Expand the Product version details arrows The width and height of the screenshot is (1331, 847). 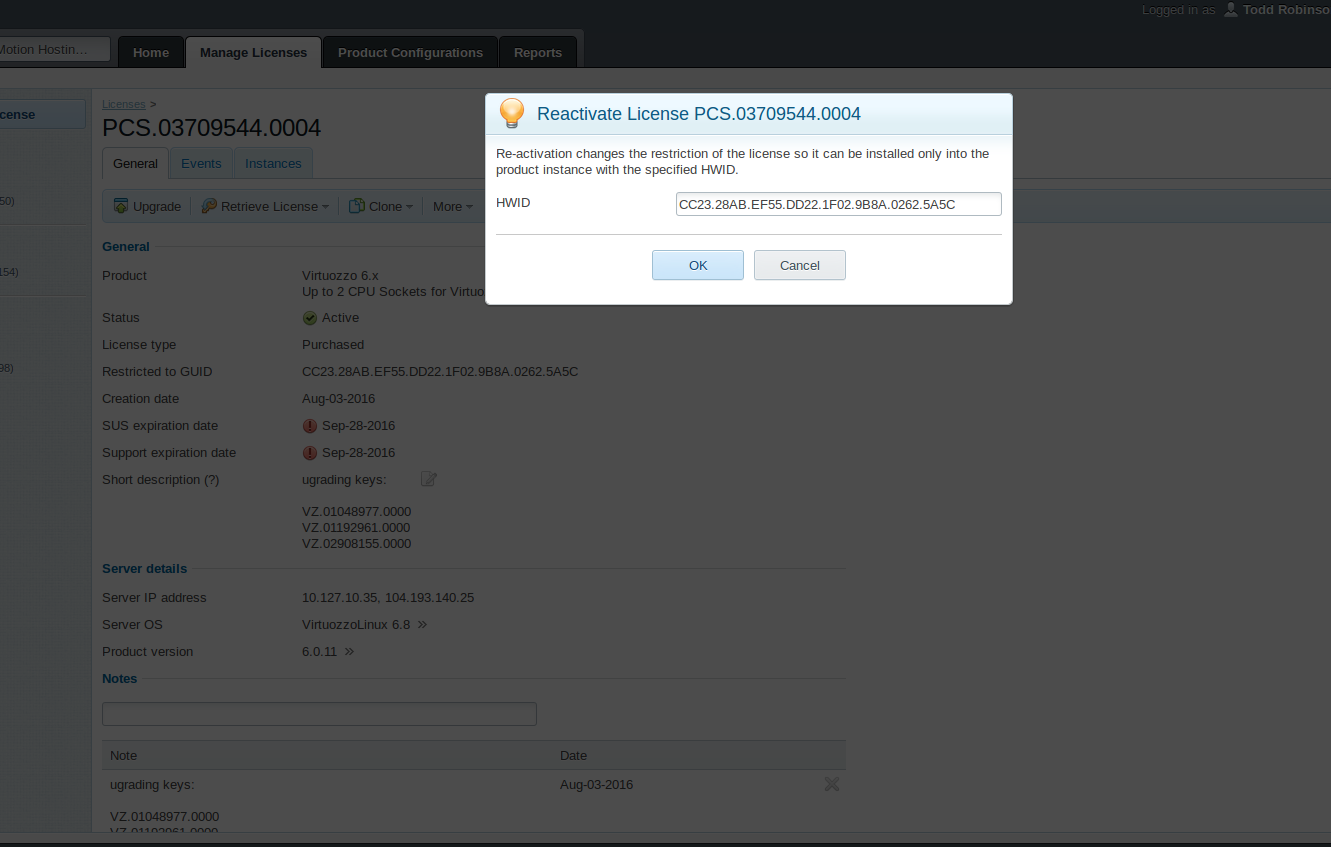point(349,652)
